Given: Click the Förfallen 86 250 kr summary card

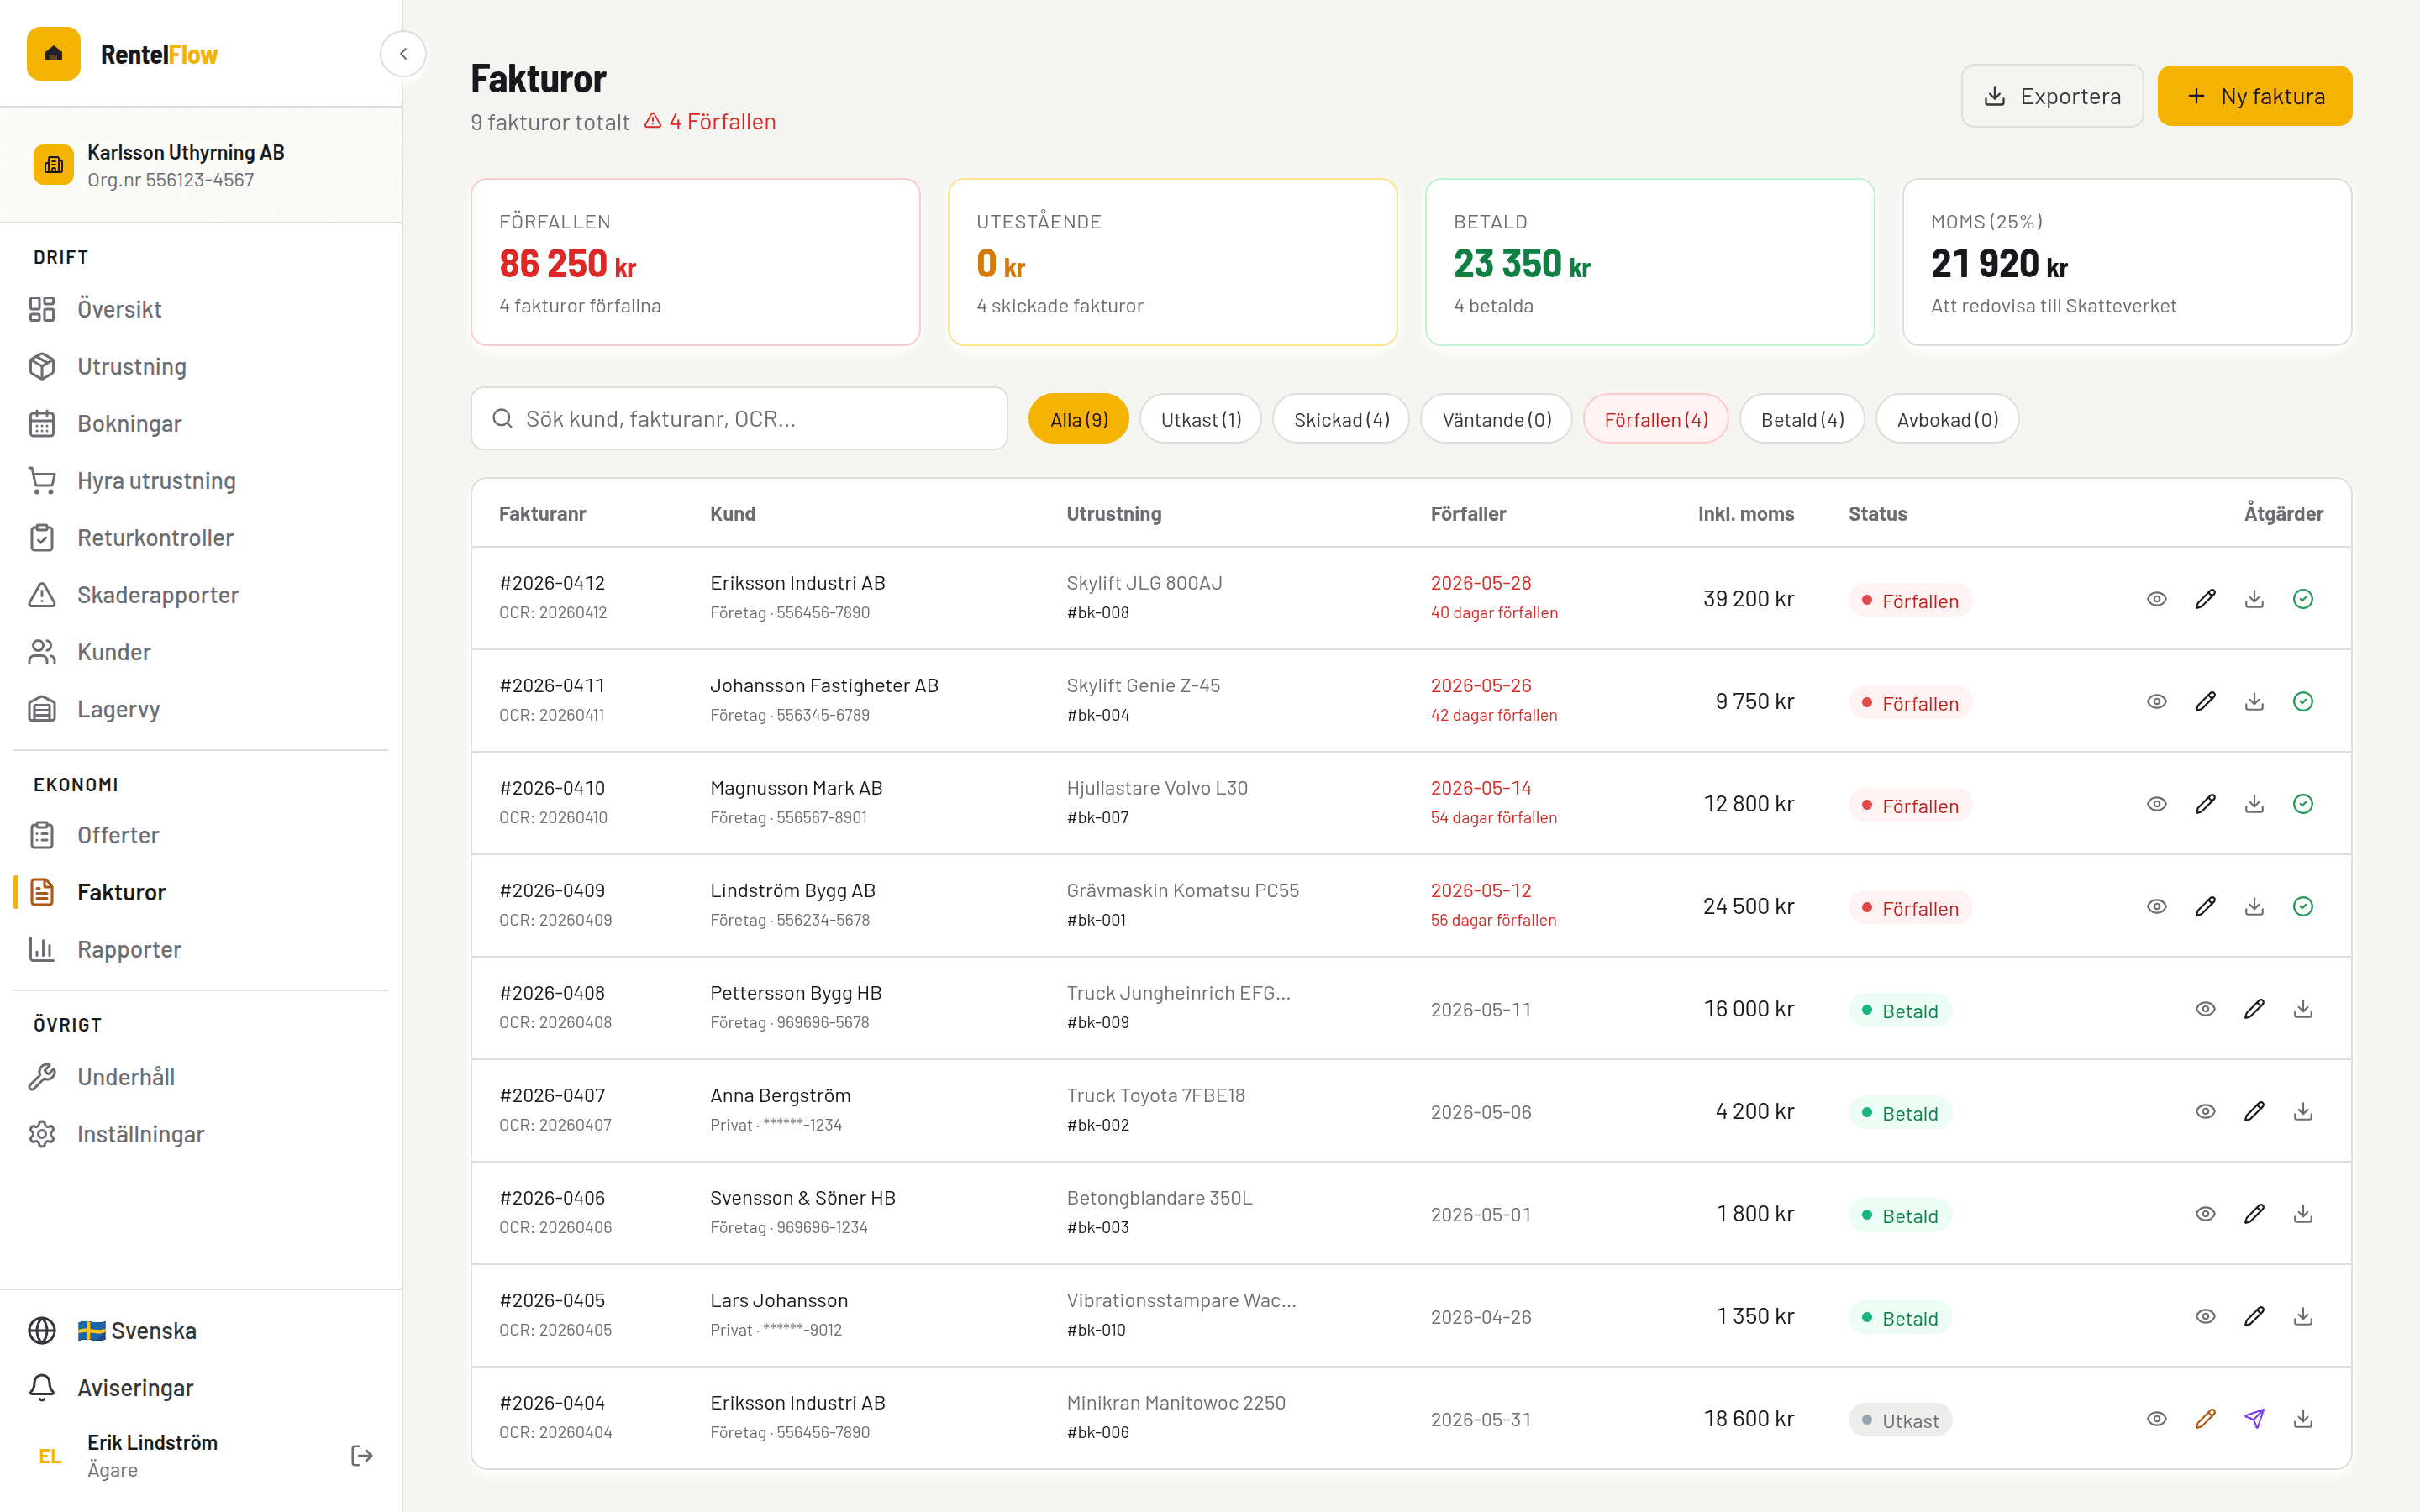Looking at the screenshot, I should coord(696,262).
